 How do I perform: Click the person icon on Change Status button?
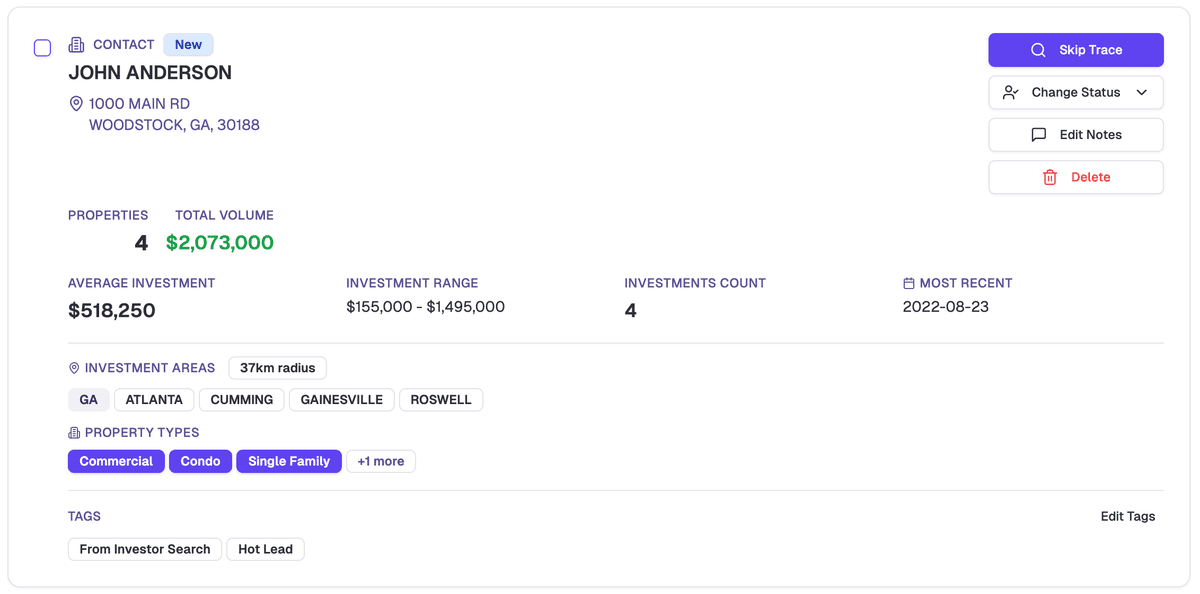pos(1009,92)
